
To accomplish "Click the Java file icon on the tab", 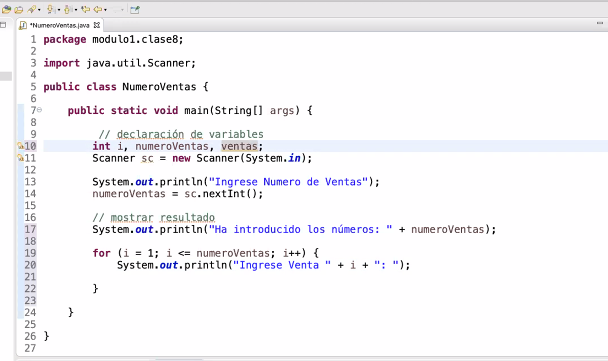I will pyautogui.click(x=23, y=25).
